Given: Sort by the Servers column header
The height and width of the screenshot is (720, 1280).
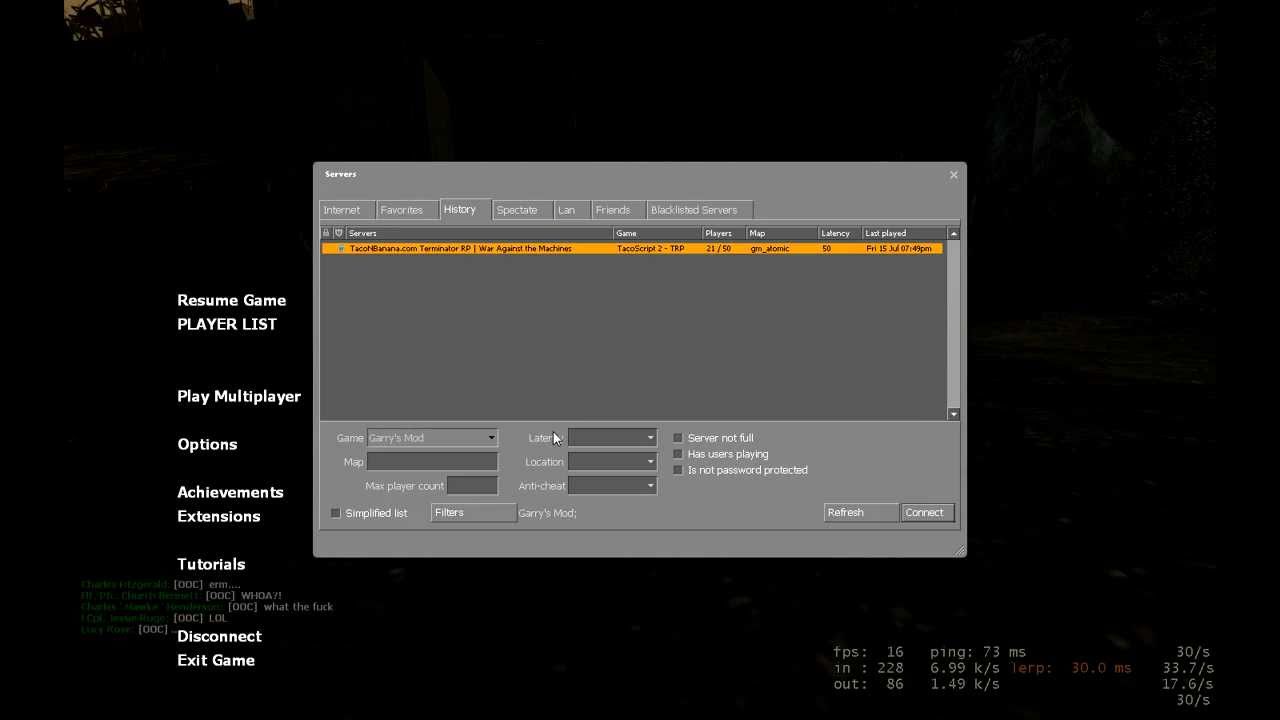Looking at the screenshot, I should point(480,233).
